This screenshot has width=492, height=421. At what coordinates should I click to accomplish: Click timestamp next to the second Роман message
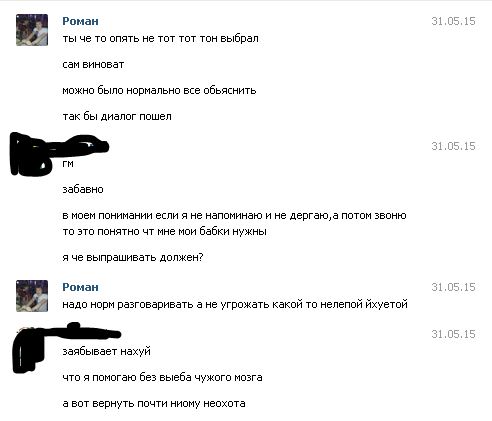pos(453,287)
